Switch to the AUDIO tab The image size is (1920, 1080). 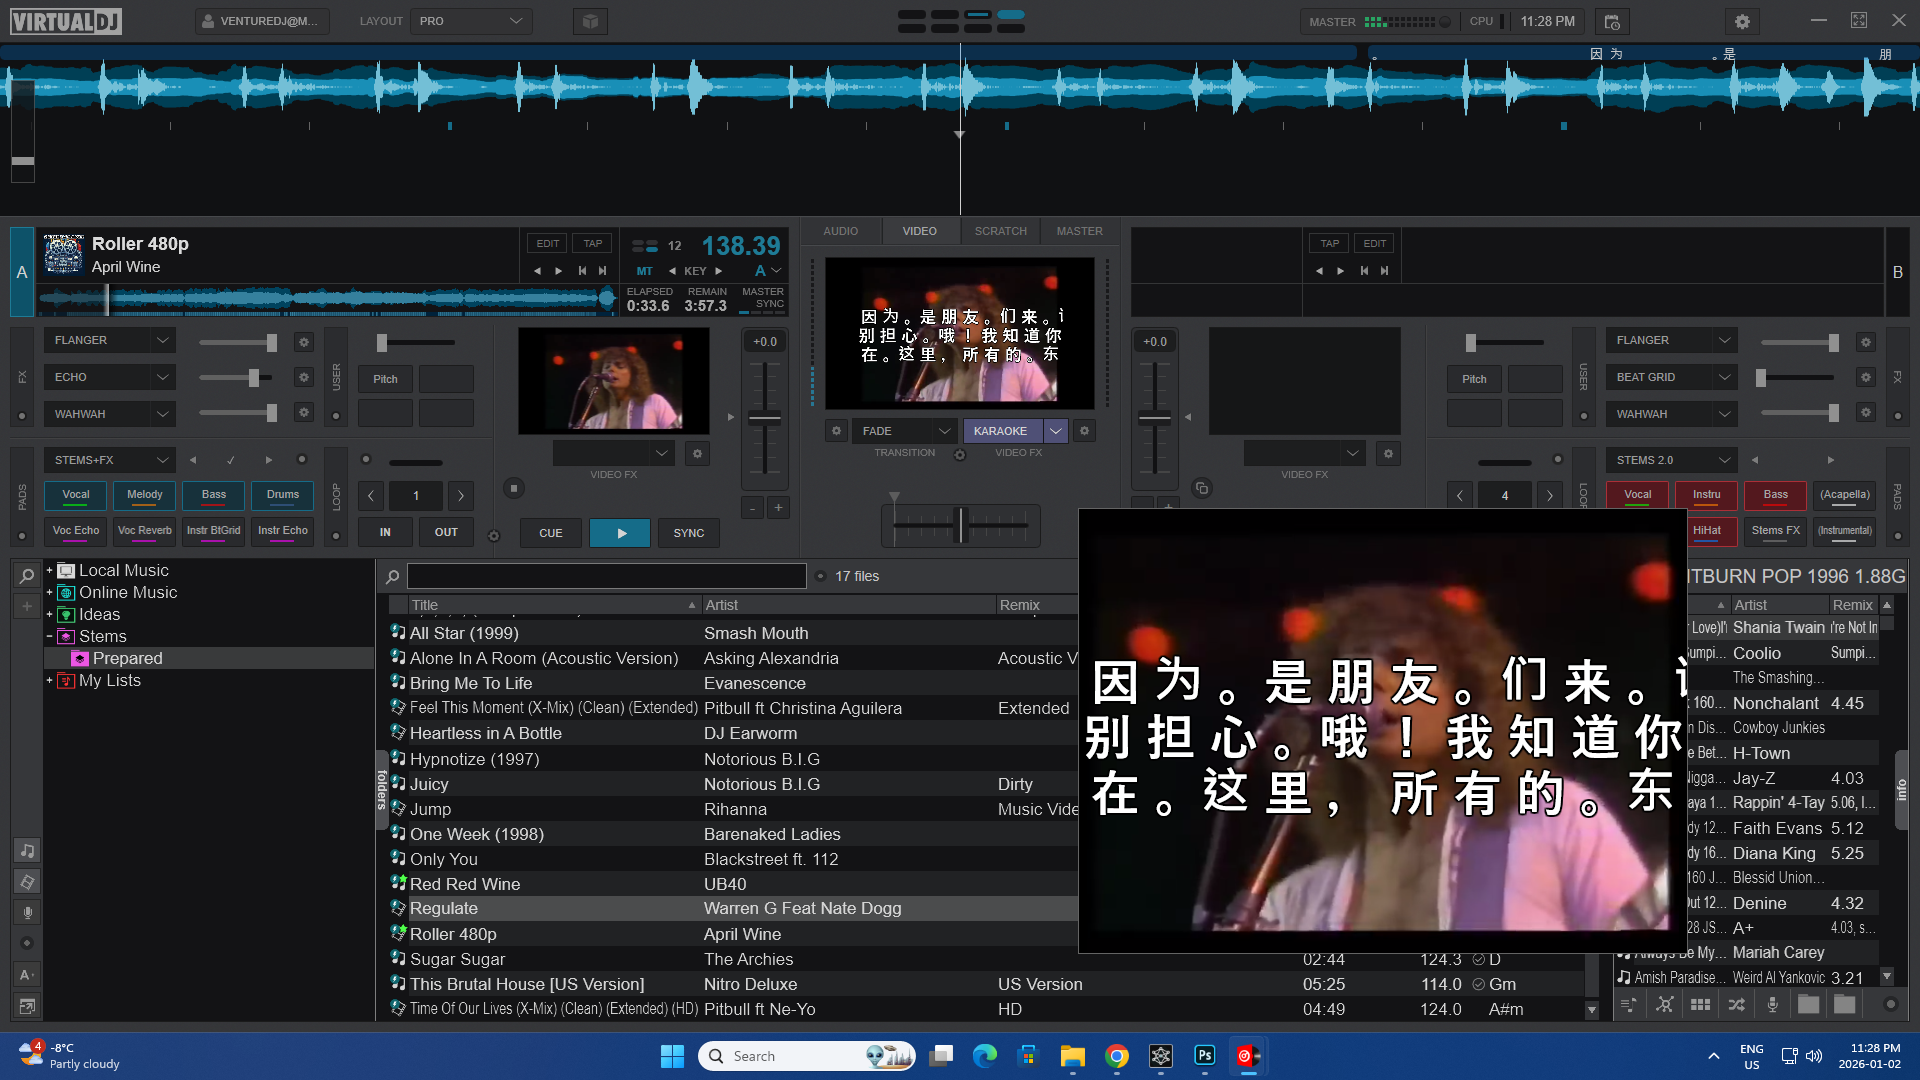pos(840,231)
